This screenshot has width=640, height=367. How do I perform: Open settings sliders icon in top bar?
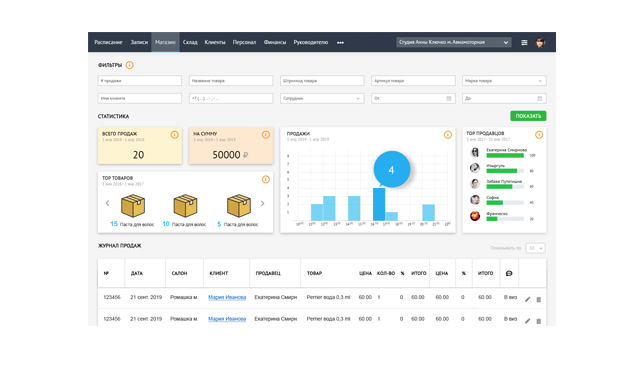click(x=524, y=42)
